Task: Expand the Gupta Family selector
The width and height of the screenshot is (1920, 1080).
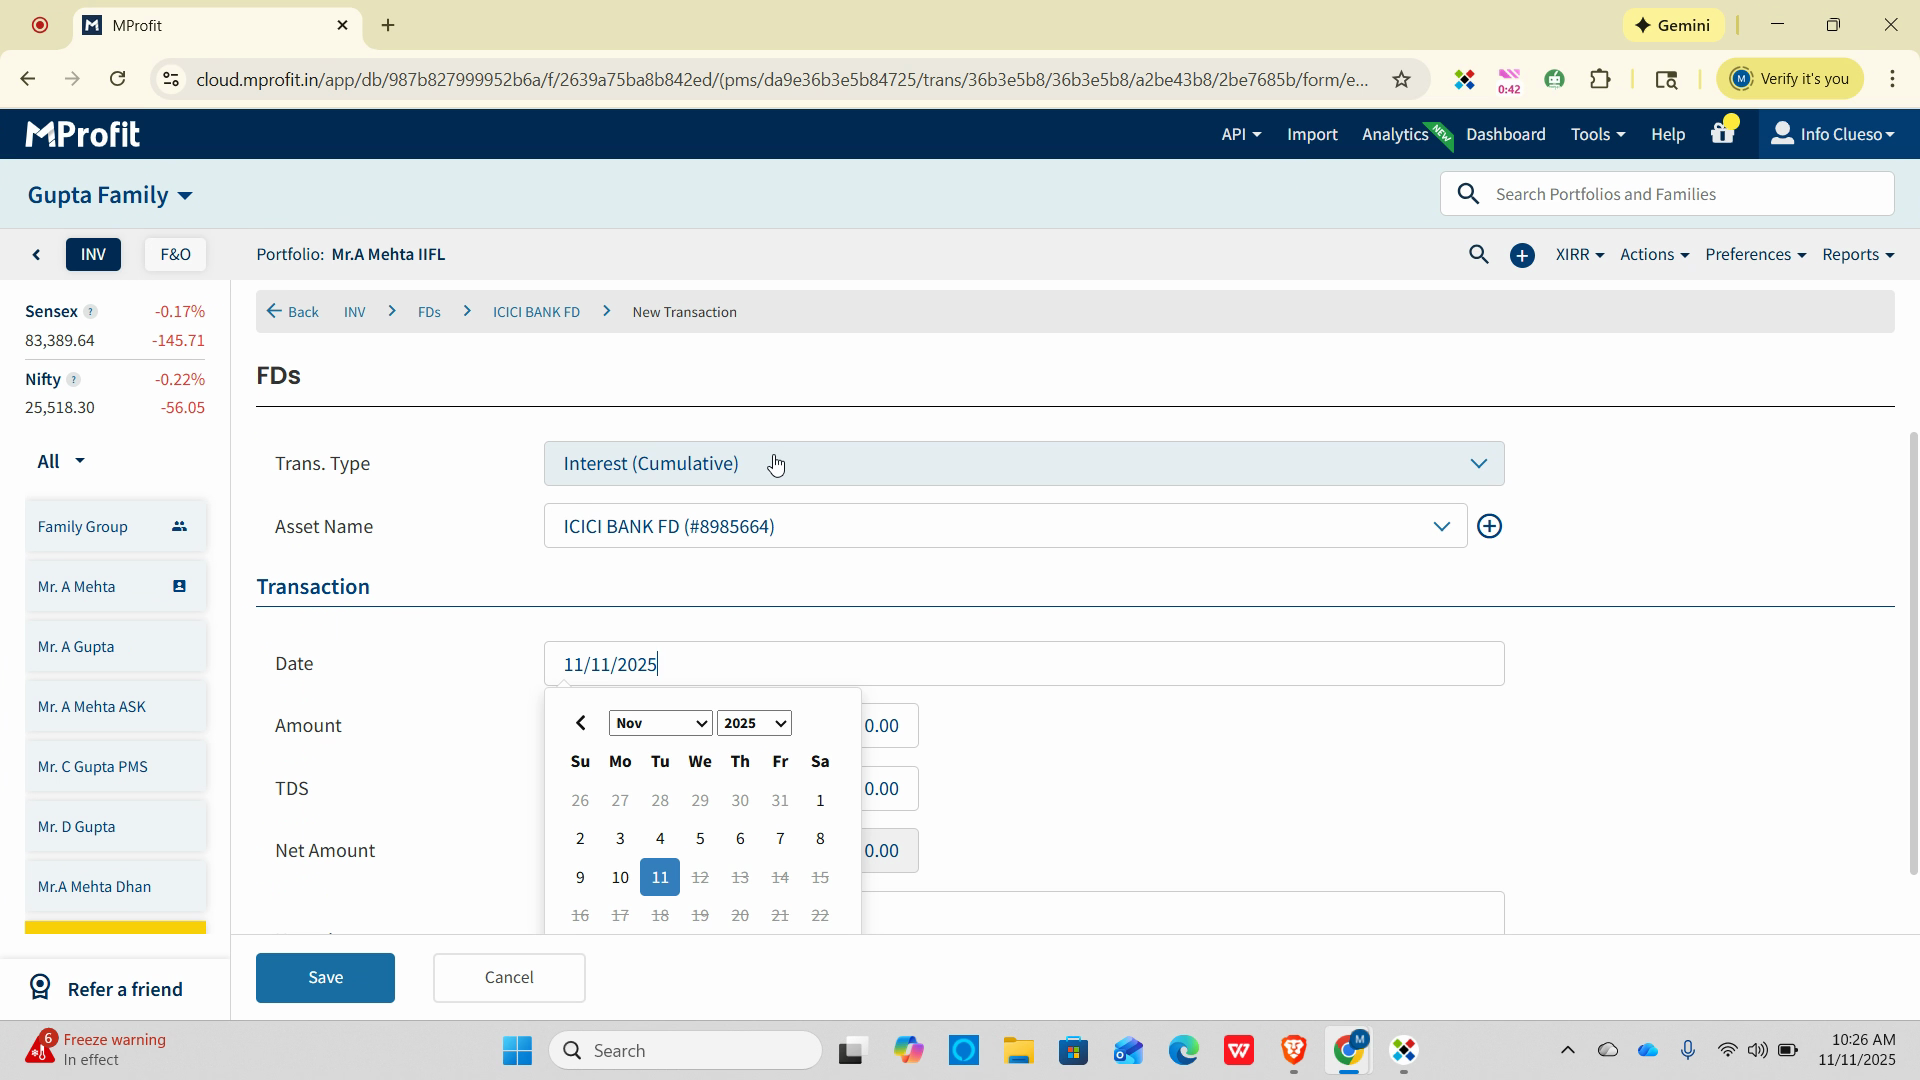Action: (110, 195)
